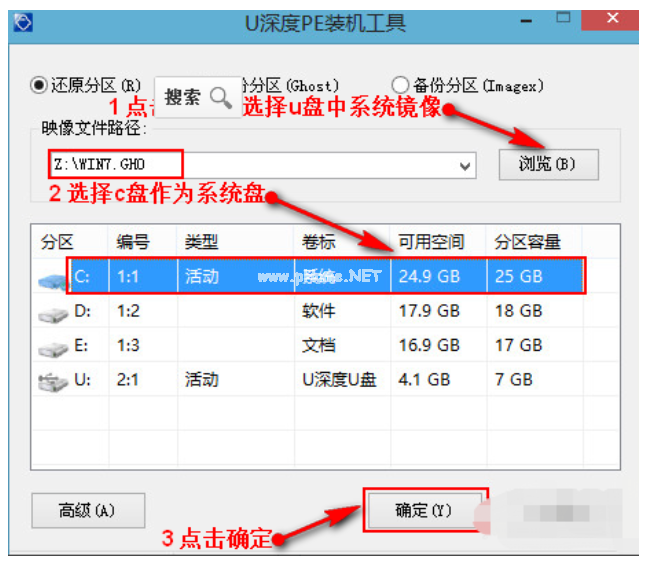649x570 pixels.
Task: Click the 编号 column header
Action: tap(133, 243)
